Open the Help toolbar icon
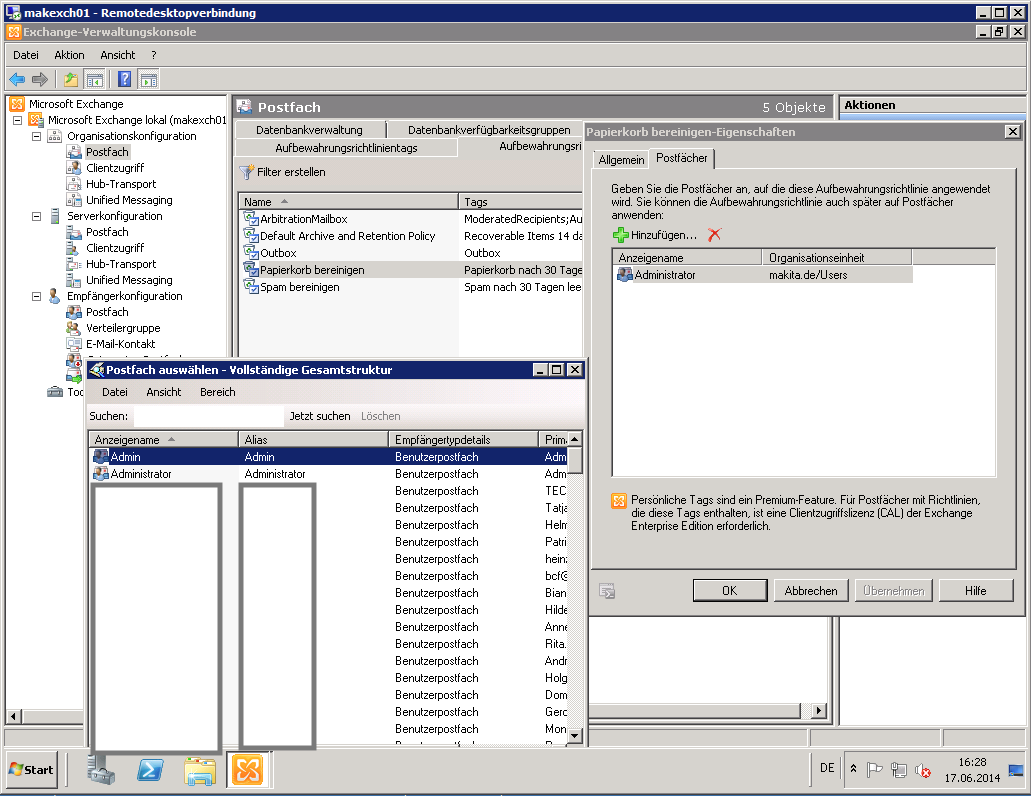 tap(124, 80)
